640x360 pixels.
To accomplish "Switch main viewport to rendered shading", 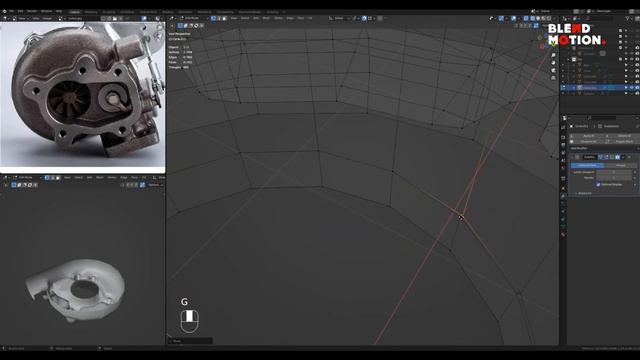I will pyautogui.click(x=549, y=18).
